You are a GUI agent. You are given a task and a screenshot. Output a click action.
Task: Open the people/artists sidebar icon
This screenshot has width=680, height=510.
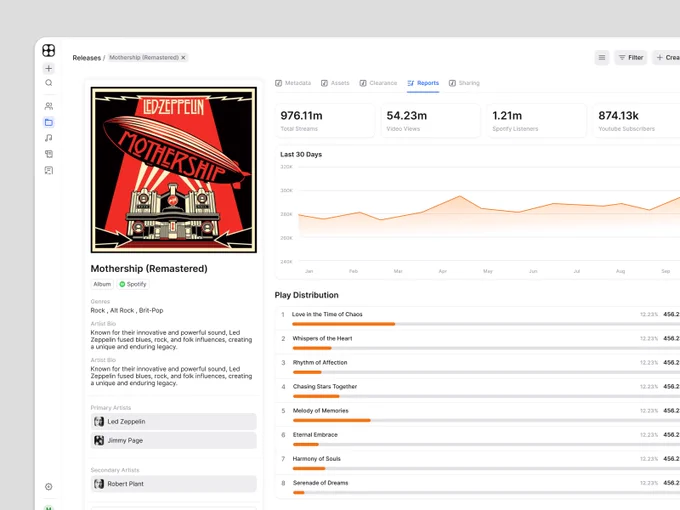click(49, 106)
